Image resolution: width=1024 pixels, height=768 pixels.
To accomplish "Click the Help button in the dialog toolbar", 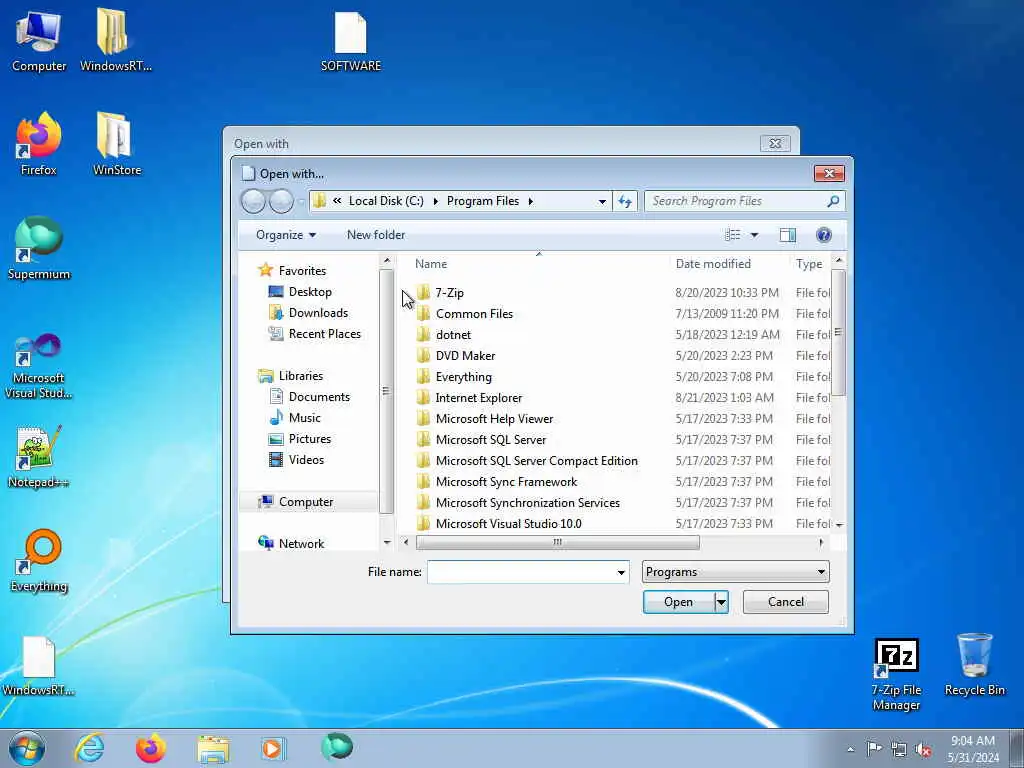I will tap(824, 235).
